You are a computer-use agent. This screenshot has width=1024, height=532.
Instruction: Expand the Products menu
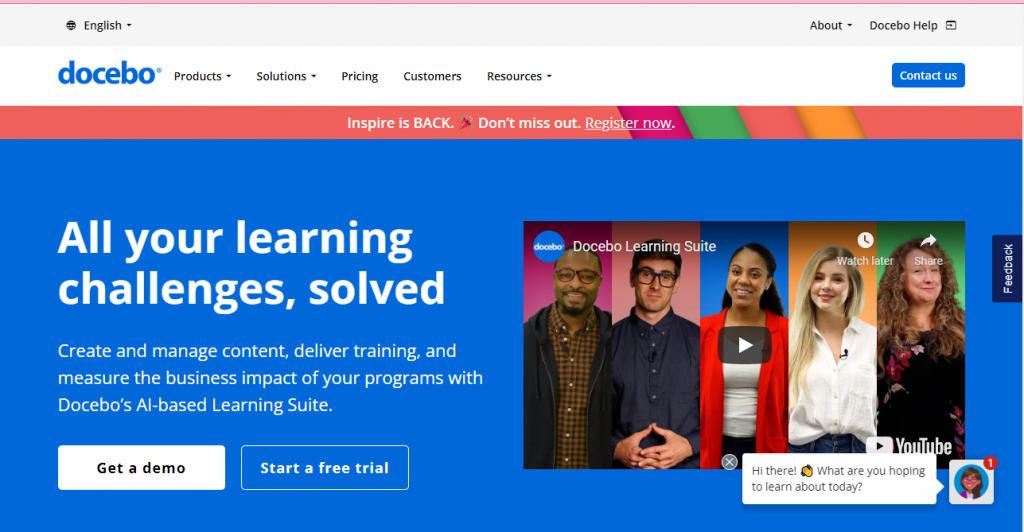pyautogui.click(x=202, y=76)
